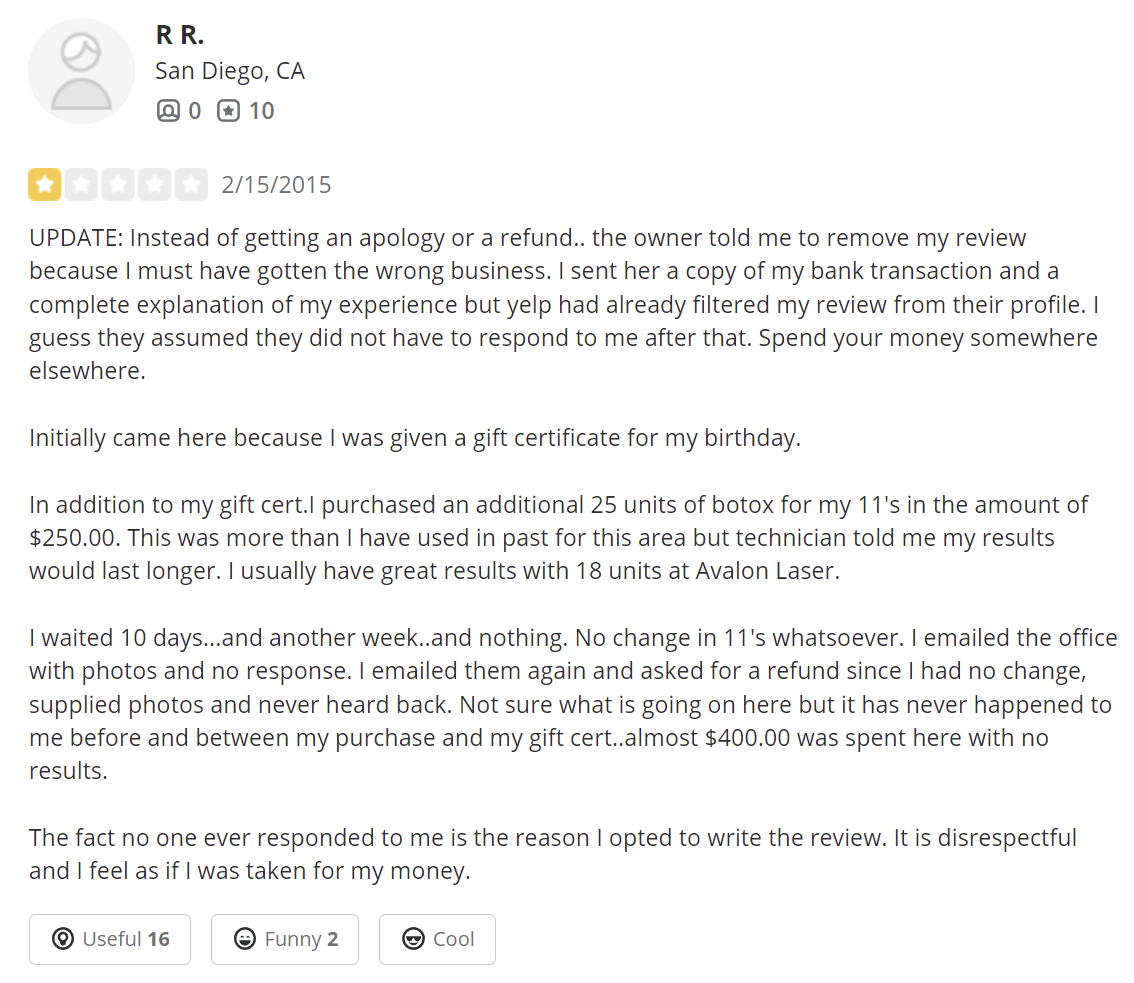Select the fifth empty rating star
The height and width of the screenshot is (983, 1134).
pyautogui.click(x=192, y=184)
